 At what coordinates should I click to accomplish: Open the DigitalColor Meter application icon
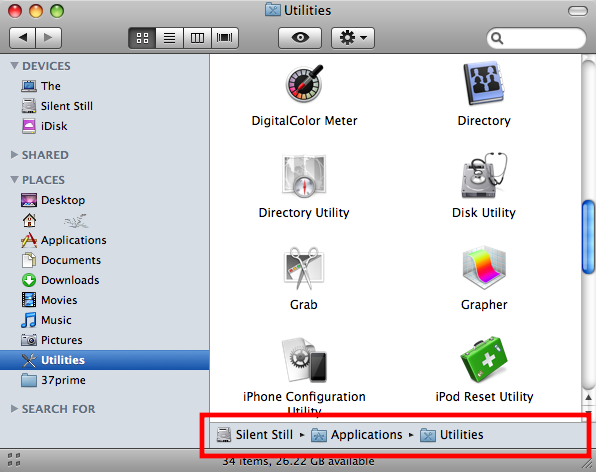tap(304, 84)
